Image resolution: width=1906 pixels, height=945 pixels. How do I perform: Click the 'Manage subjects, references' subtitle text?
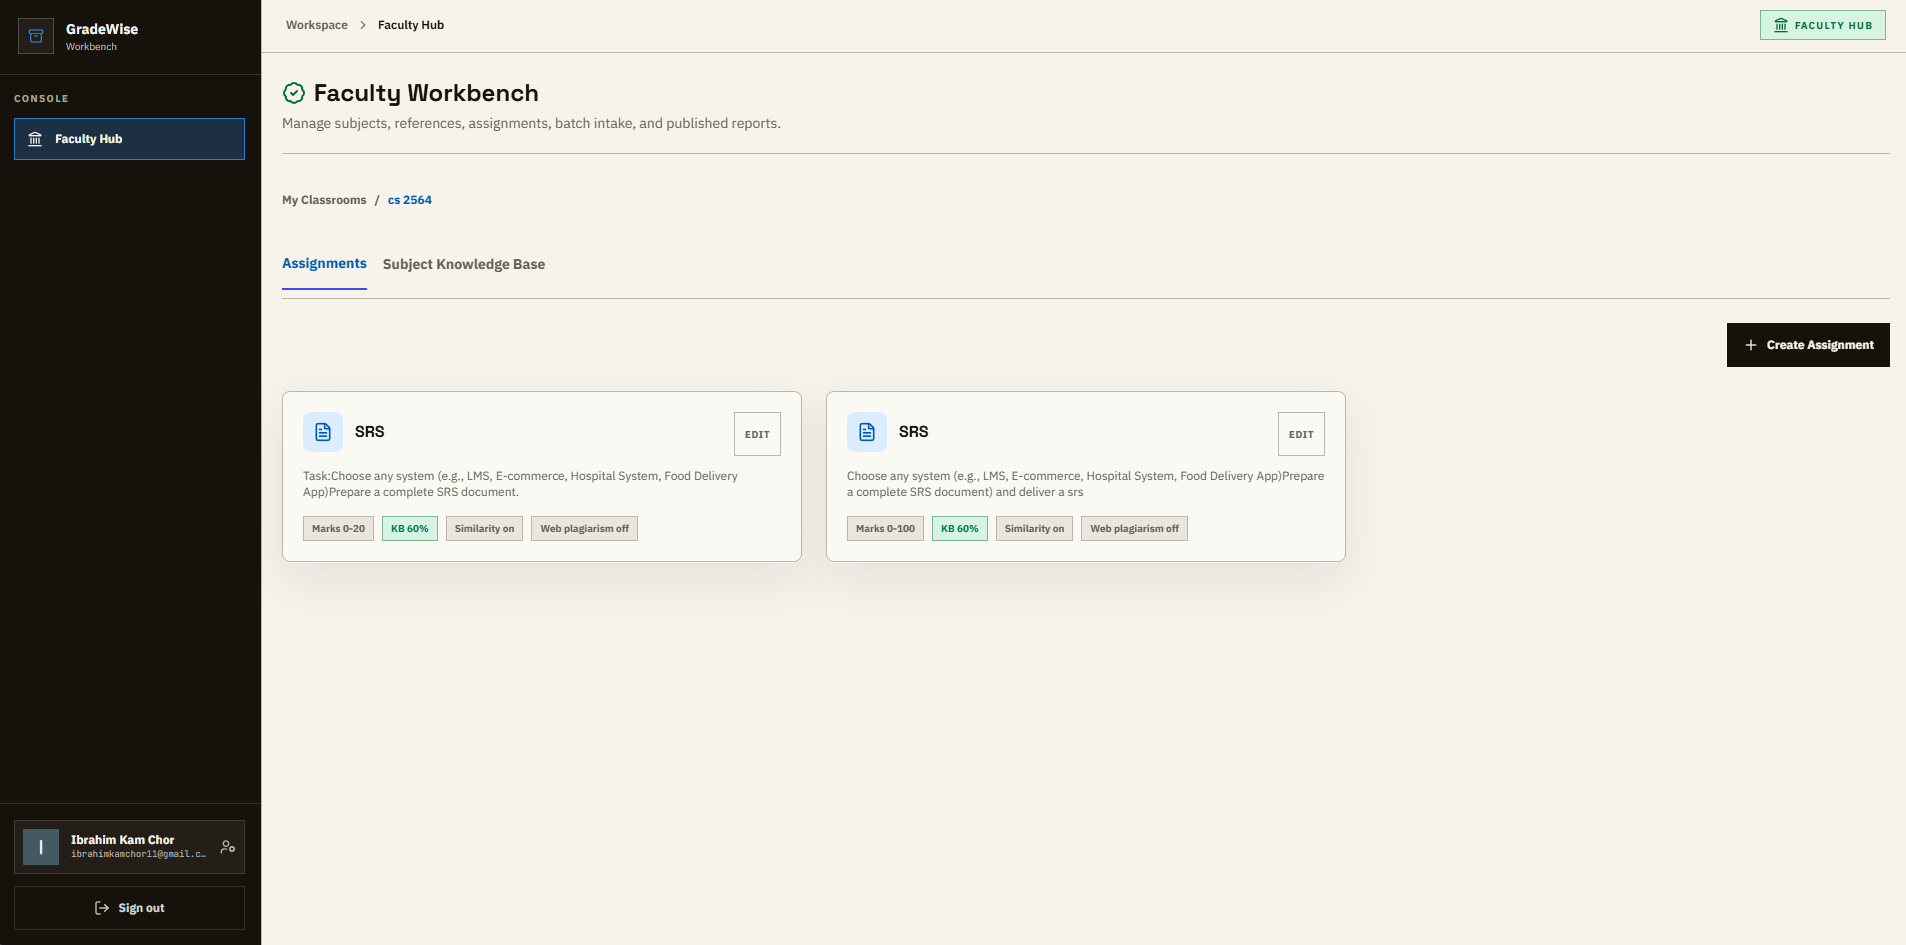pos(531,123)
